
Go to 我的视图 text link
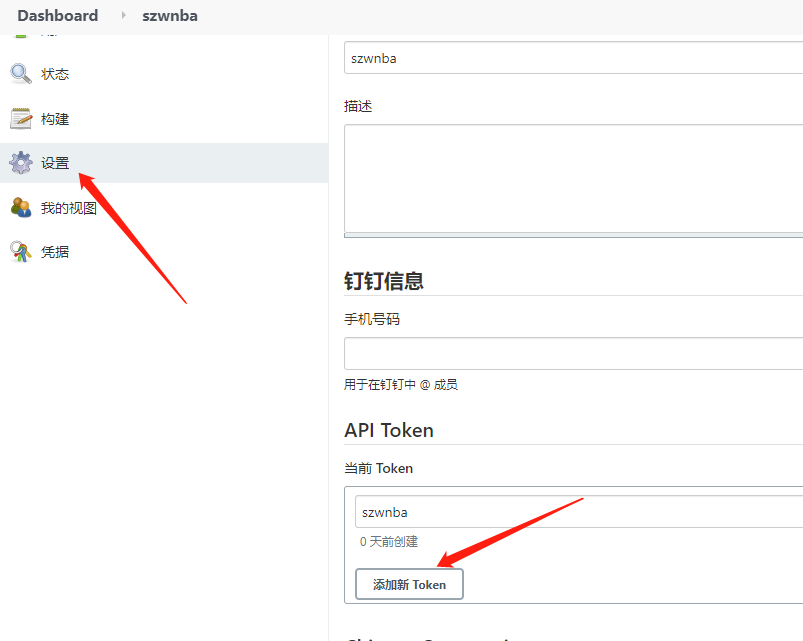click(68, 208)
